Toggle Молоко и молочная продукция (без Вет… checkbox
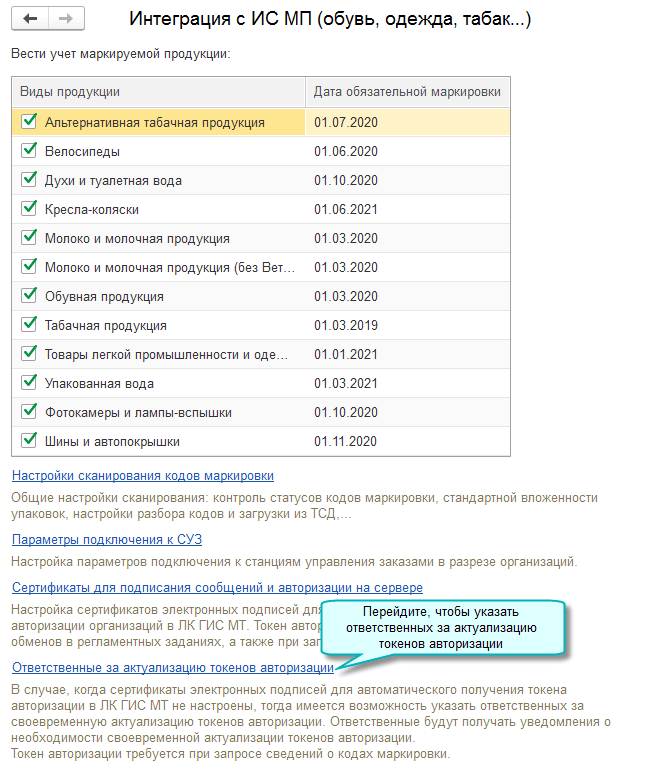Screen dimensions: 647x768 (29, 266)
